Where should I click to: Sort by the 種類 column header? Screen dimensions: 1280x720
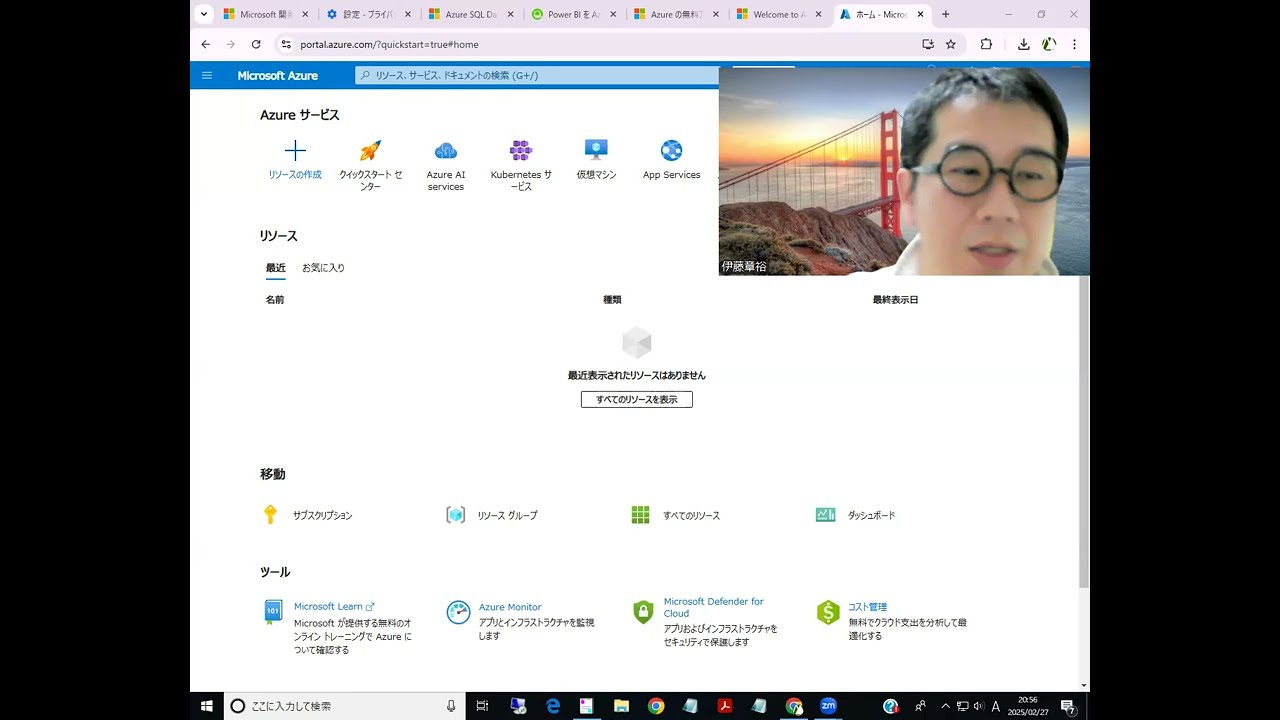click(x=612, y=300)
